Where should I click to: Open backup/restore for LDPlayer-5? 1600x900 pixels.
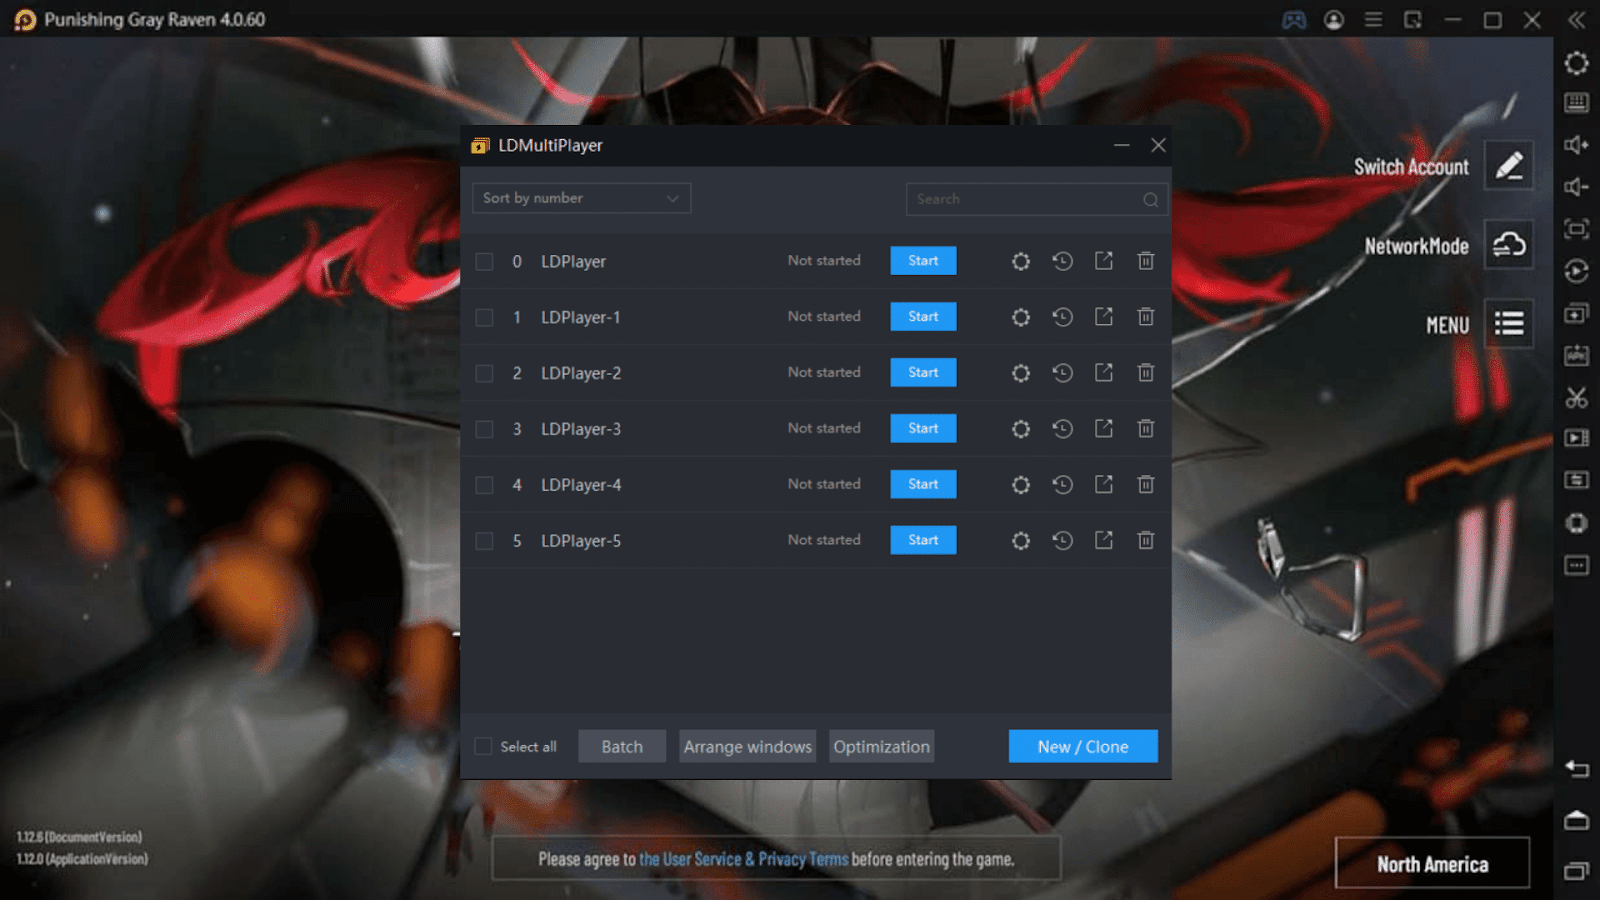1062,541
